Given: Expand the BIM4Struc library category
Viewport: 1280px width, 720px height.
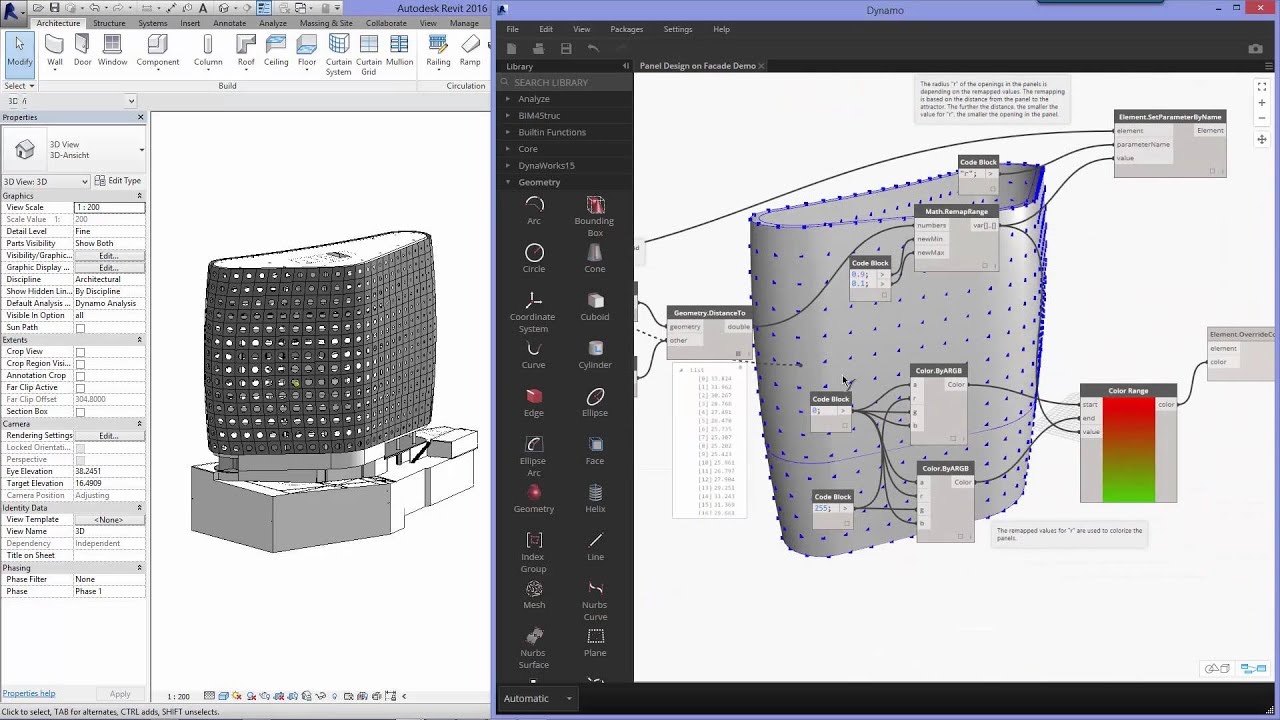Looking at the screenshot, I should click(x=539, y=115).
